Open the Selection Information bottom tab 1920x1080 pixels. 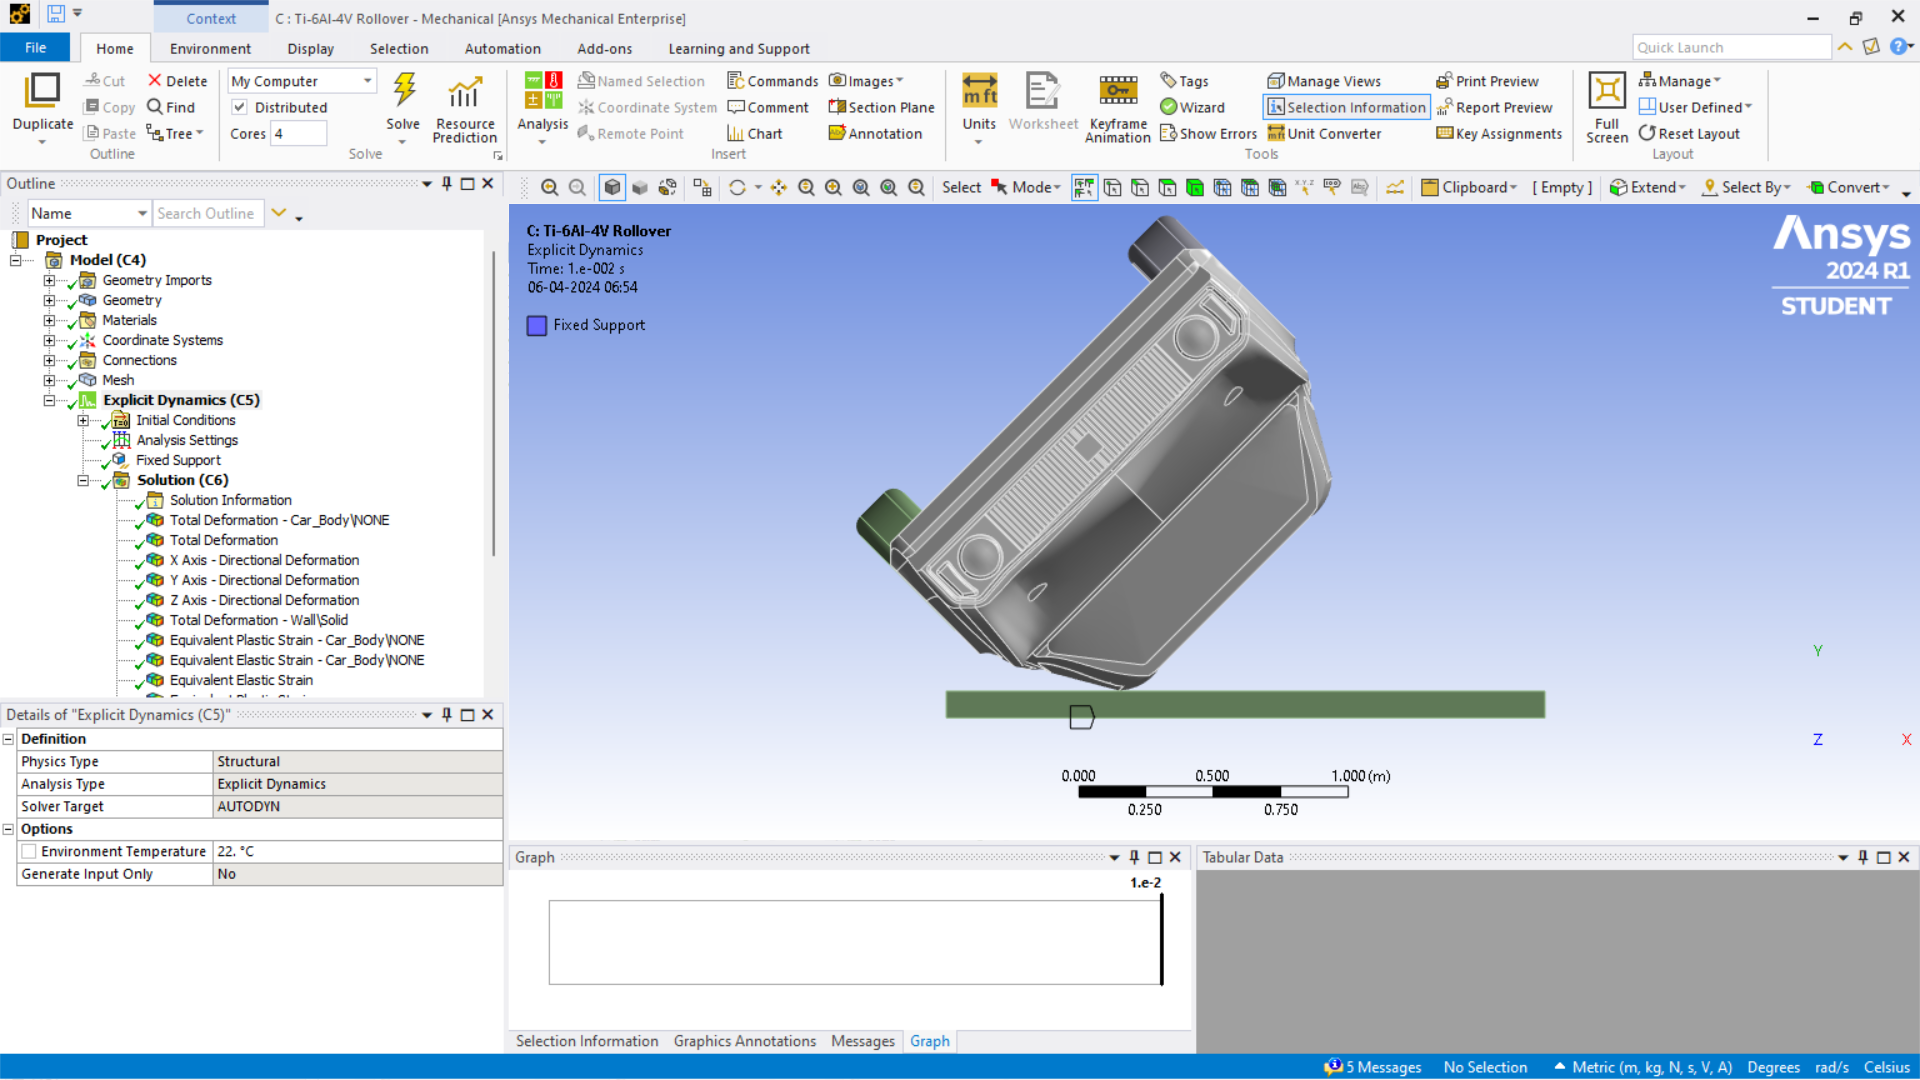(587, 1041)
